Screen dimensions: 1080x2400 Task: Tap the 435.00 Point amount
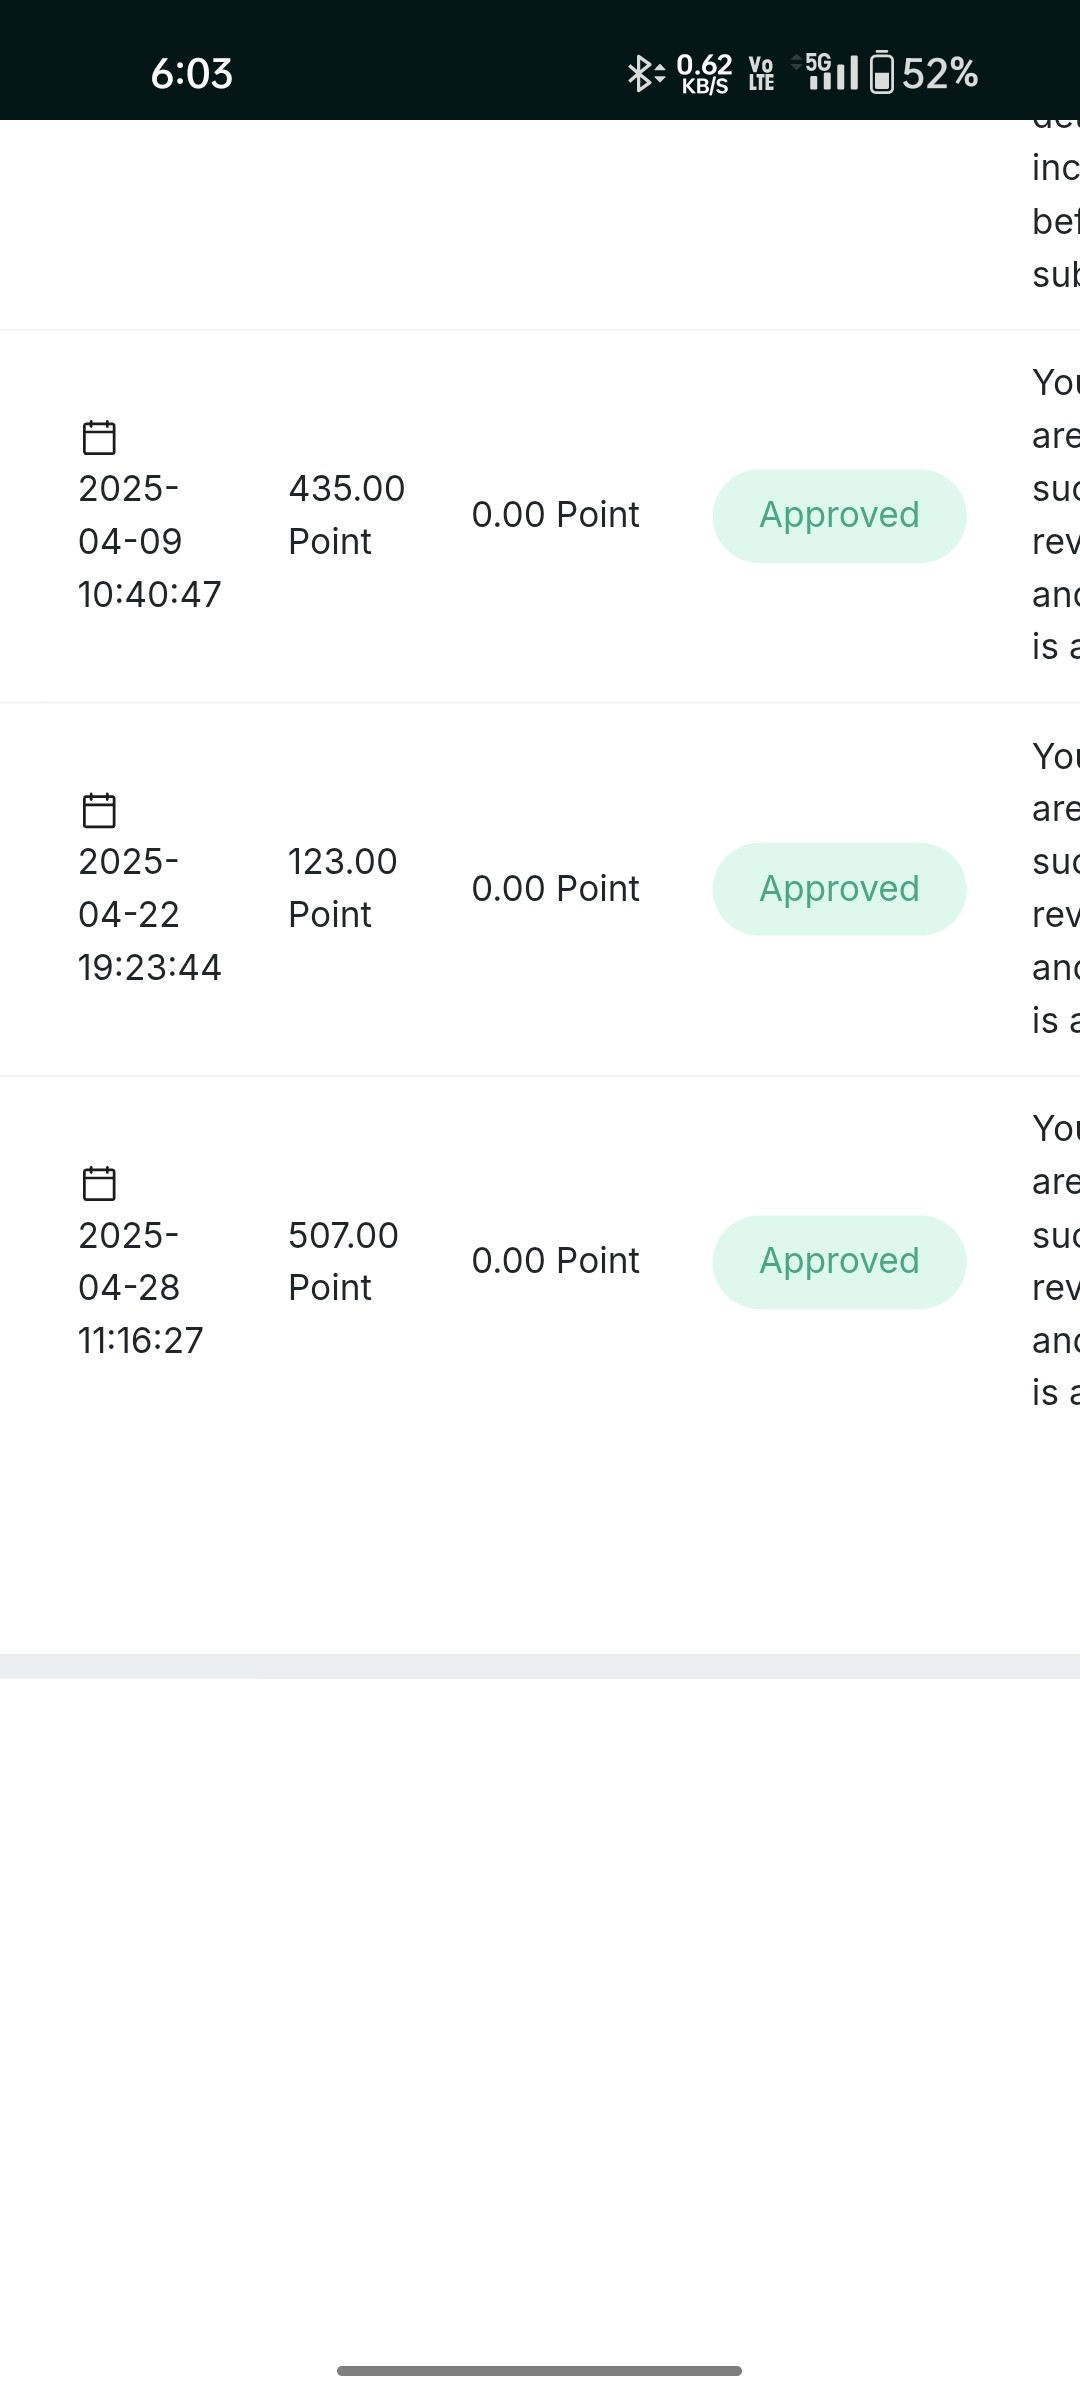[x=346, y=515]
